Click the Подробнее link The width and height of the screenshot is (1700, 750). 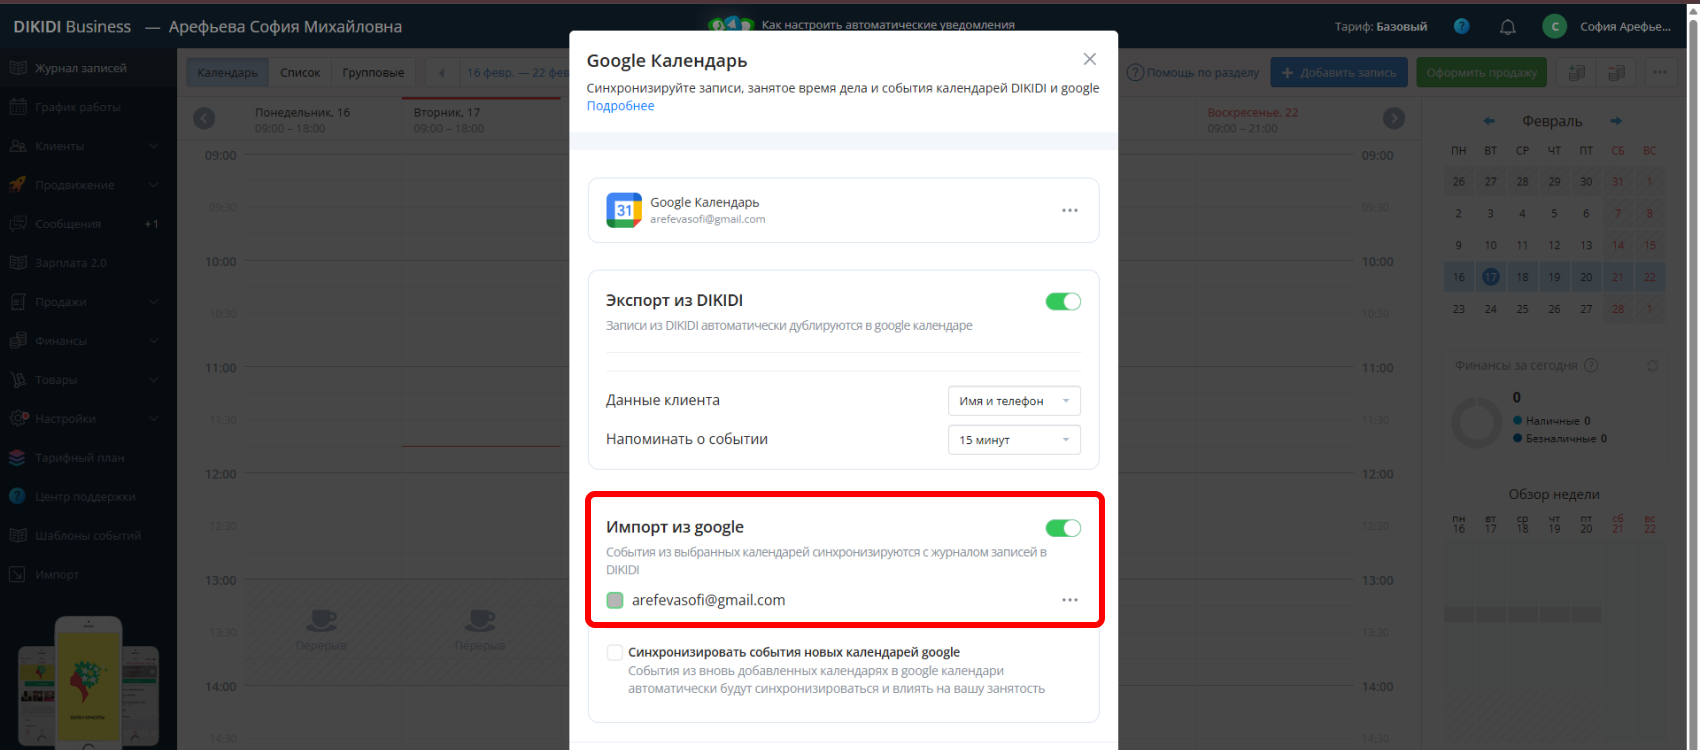pos(620,106)
